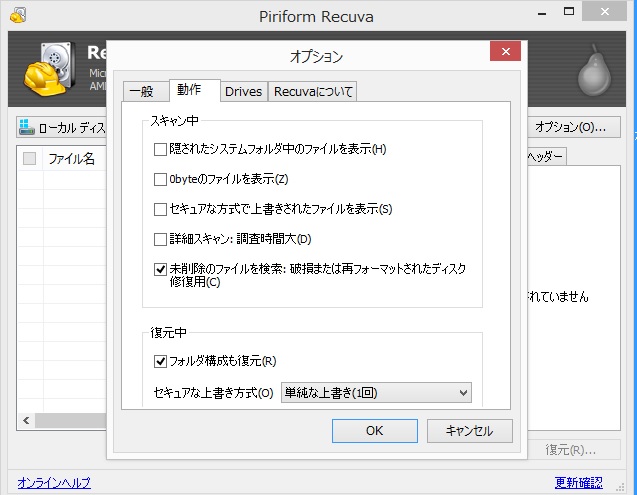Switch to the 一般 tab
Screen dimensions: 637x495
click(x=146, y=91)
